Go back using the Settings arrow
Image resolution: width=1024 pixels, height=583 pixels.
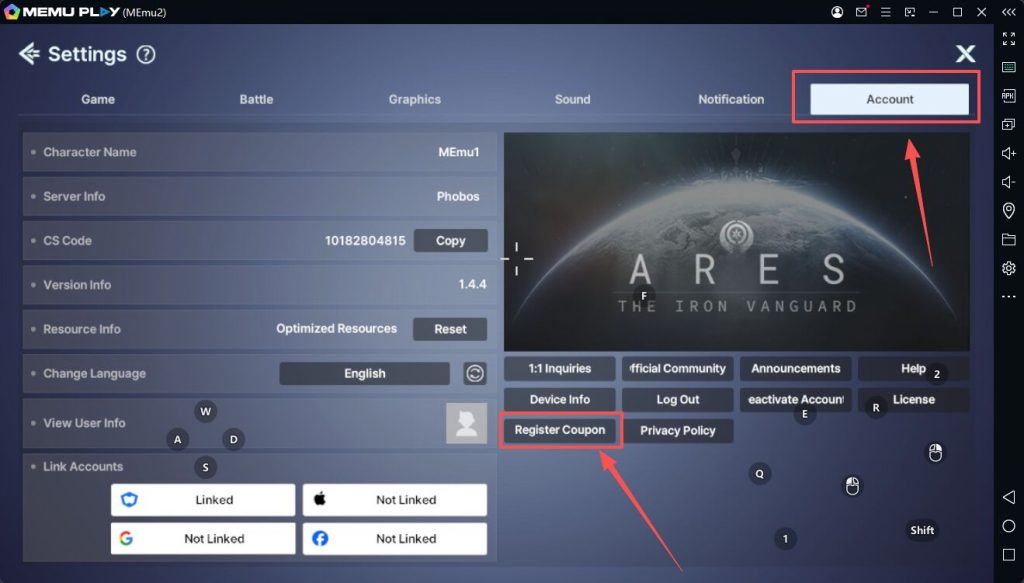29,54
